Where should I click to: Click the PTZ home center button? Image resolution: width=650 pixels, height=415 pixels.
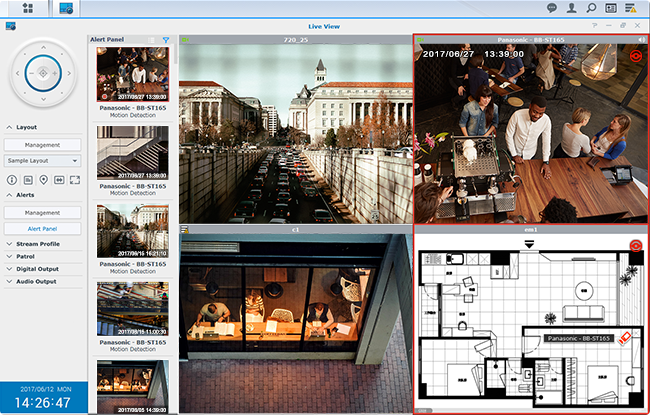pyautogui.click(x=42, y=72)
